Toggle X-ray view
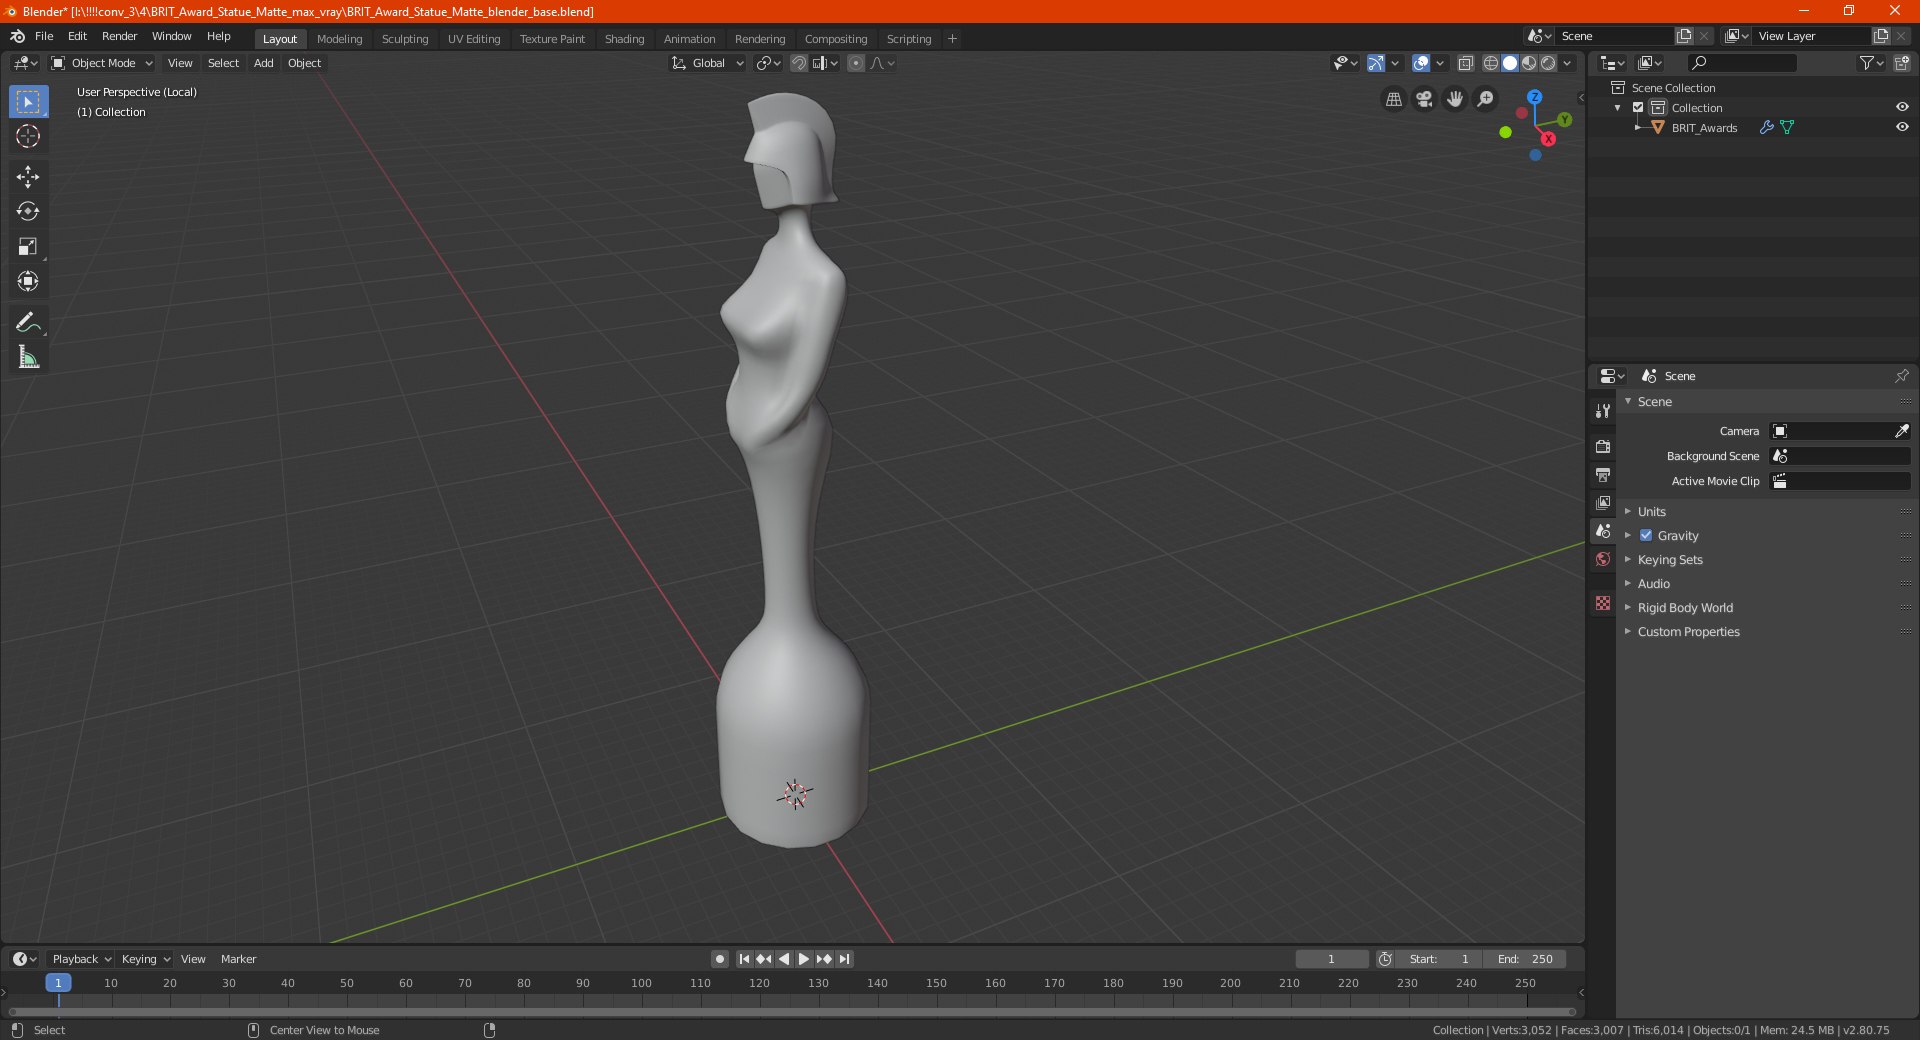The width and height of the screenshot is (1920, 1040). (x=1465, y=63)
